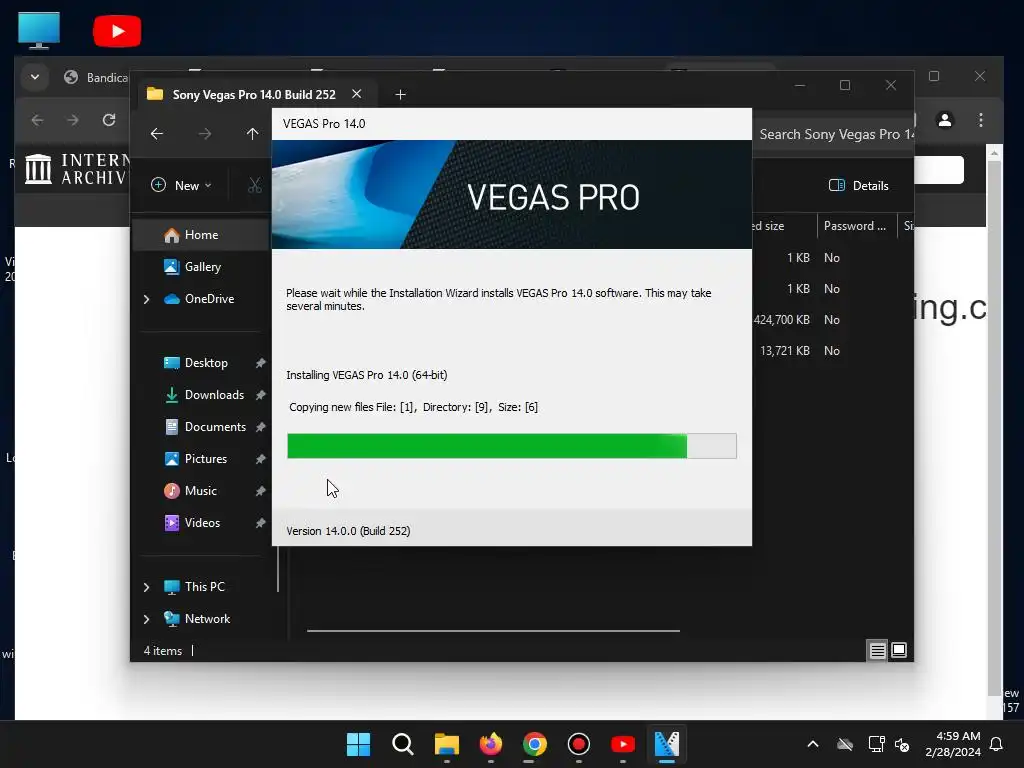Click the browser forward arrow

click(x=72, y=120)
